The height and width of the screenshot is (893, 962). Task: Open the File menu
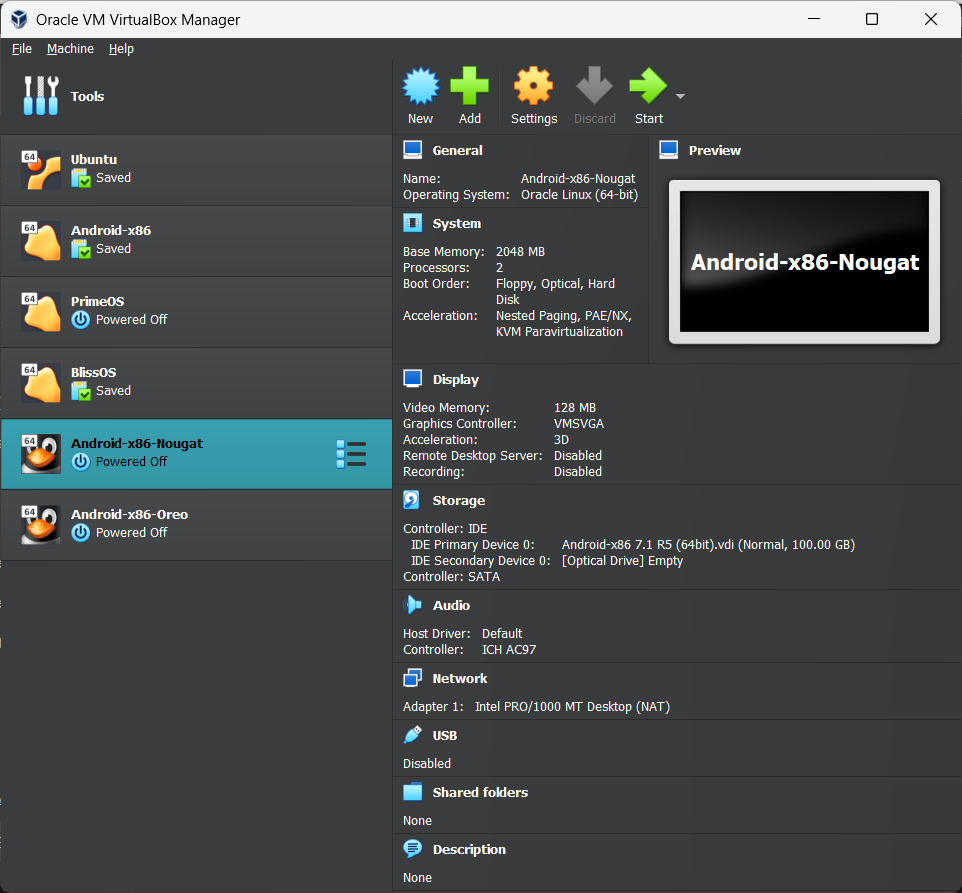(x=21, y=48)
